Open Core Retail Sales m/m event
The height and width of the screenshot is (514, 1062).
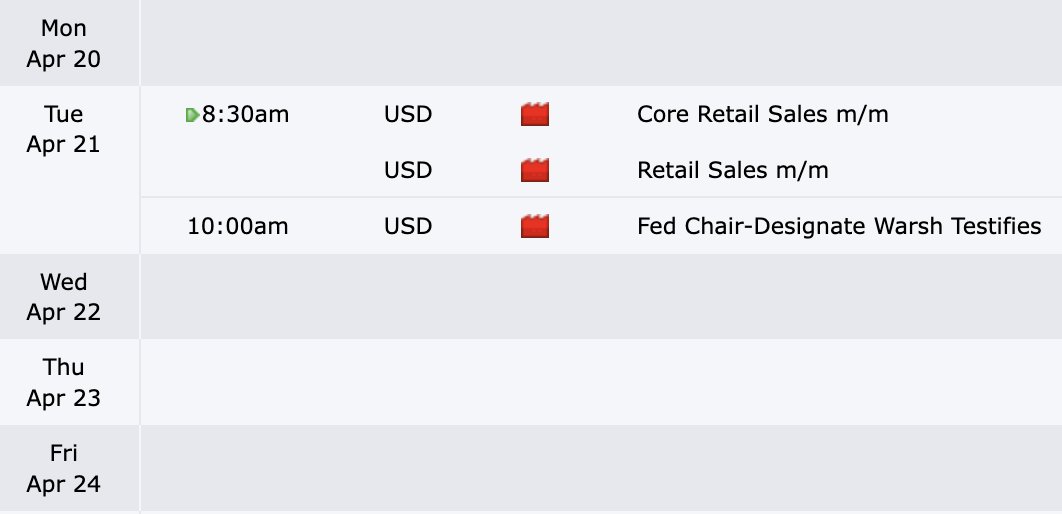pyautogui.click(x=763, y=114)
